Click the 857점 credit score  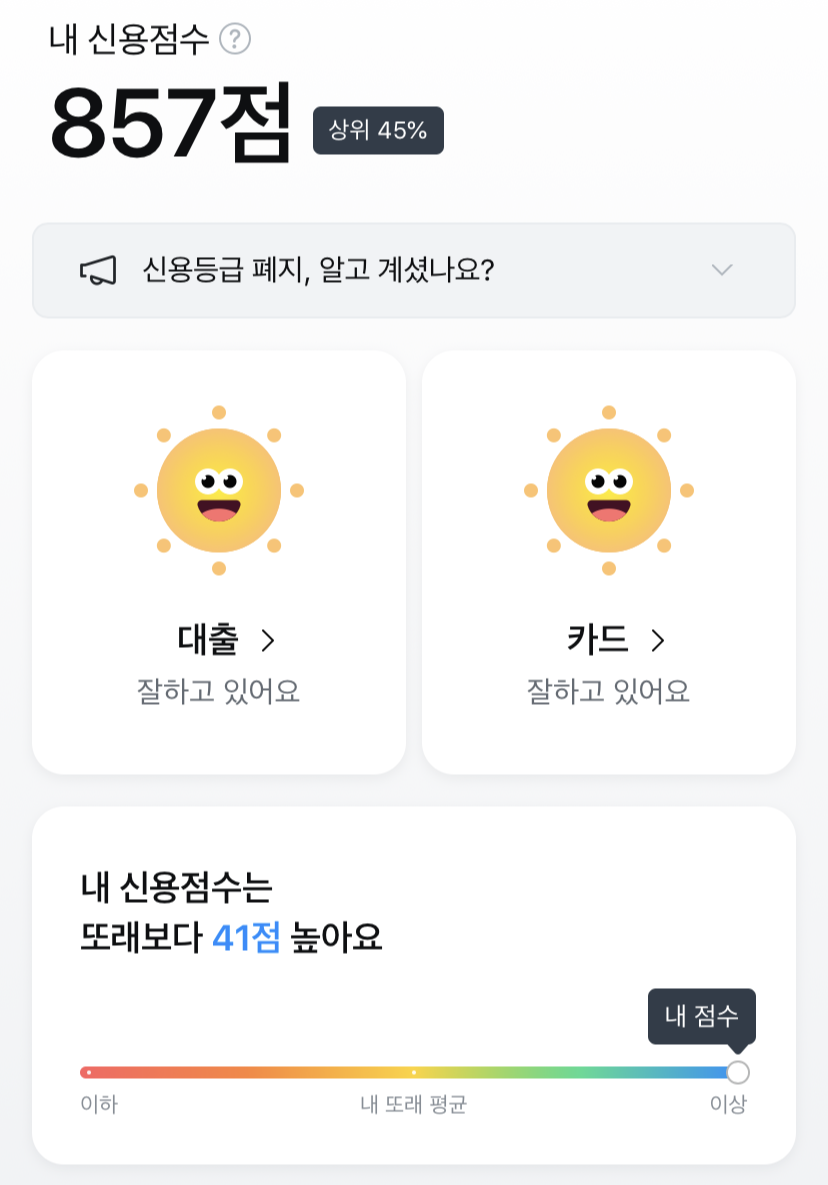point(170,122)
